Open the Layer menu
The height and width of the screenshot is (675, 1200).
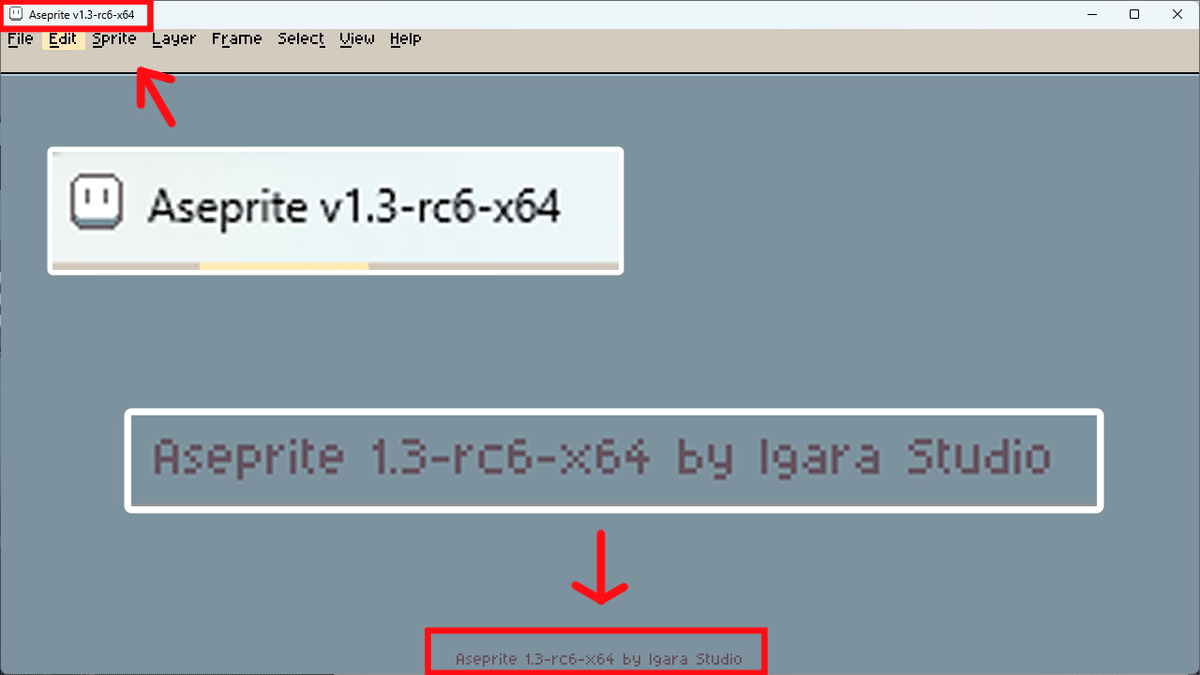[174, 39]
